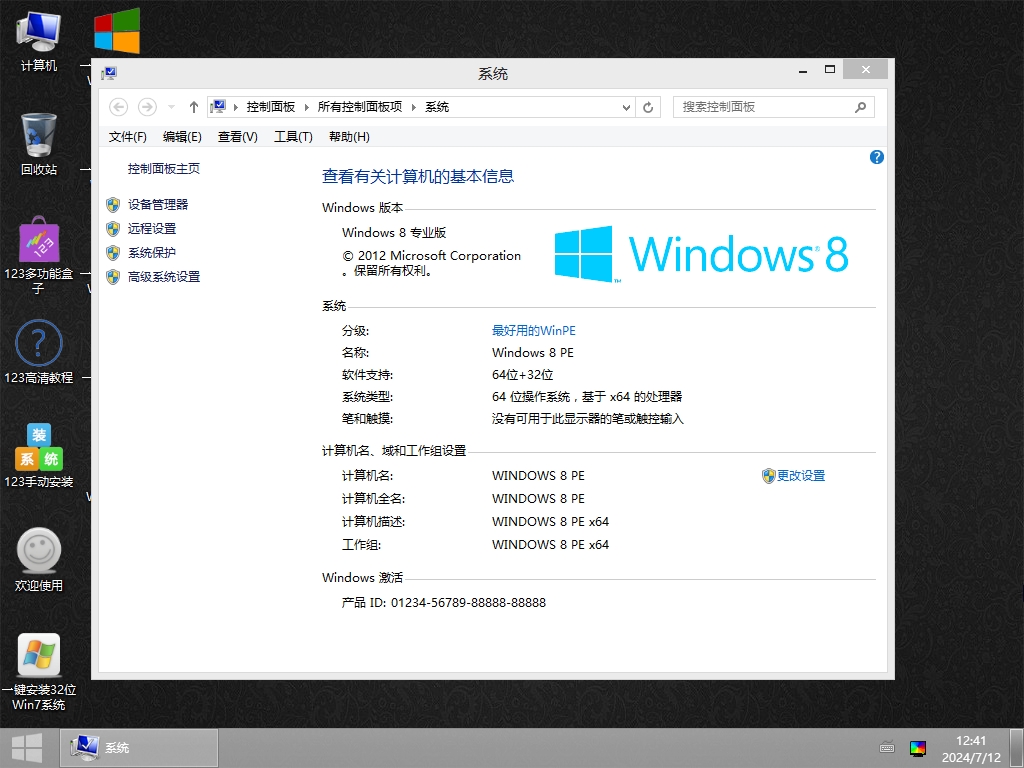This screenshot has height=768, width=1024.
Task: Open the 查看(V) menu
Action: (238, 136)
